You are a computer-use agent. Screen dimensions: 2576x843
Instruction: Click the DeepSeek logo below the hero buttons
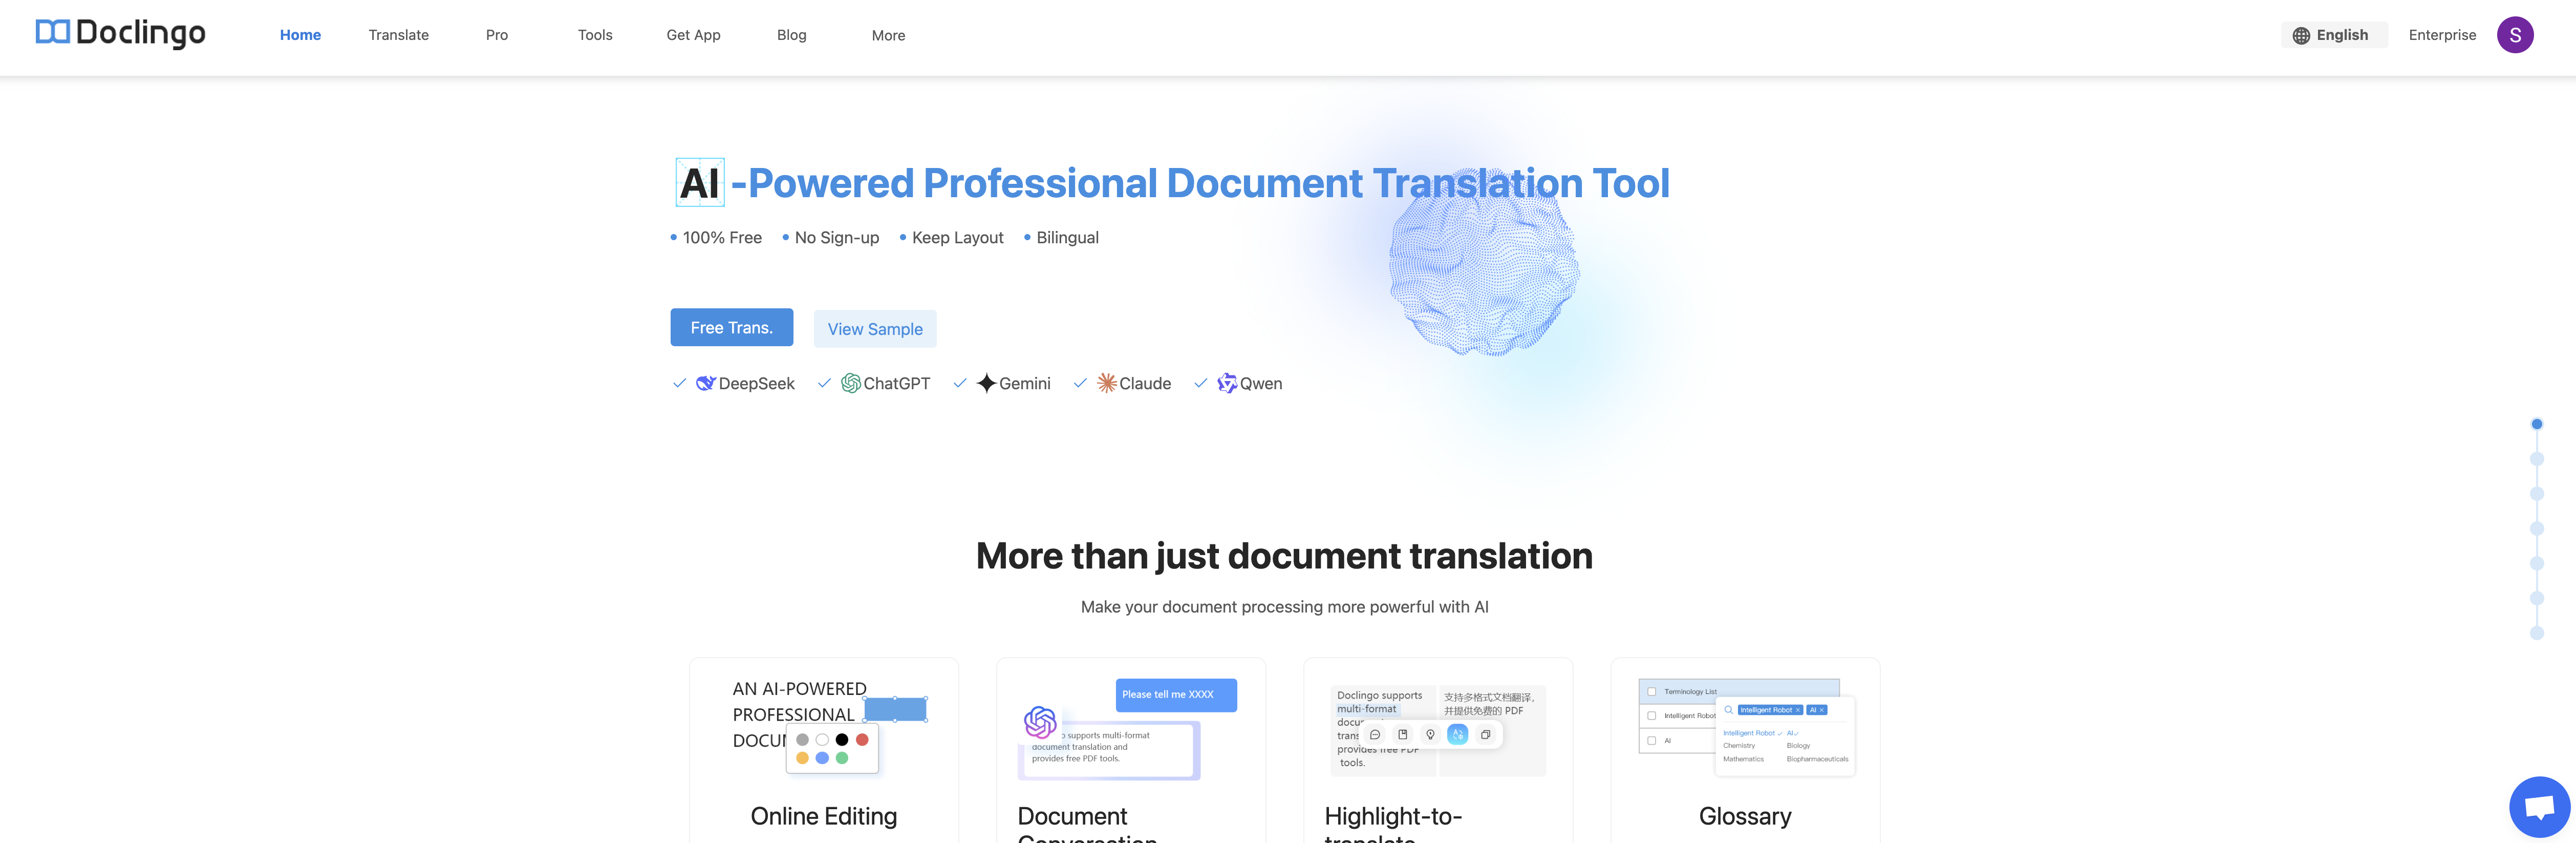706,383
